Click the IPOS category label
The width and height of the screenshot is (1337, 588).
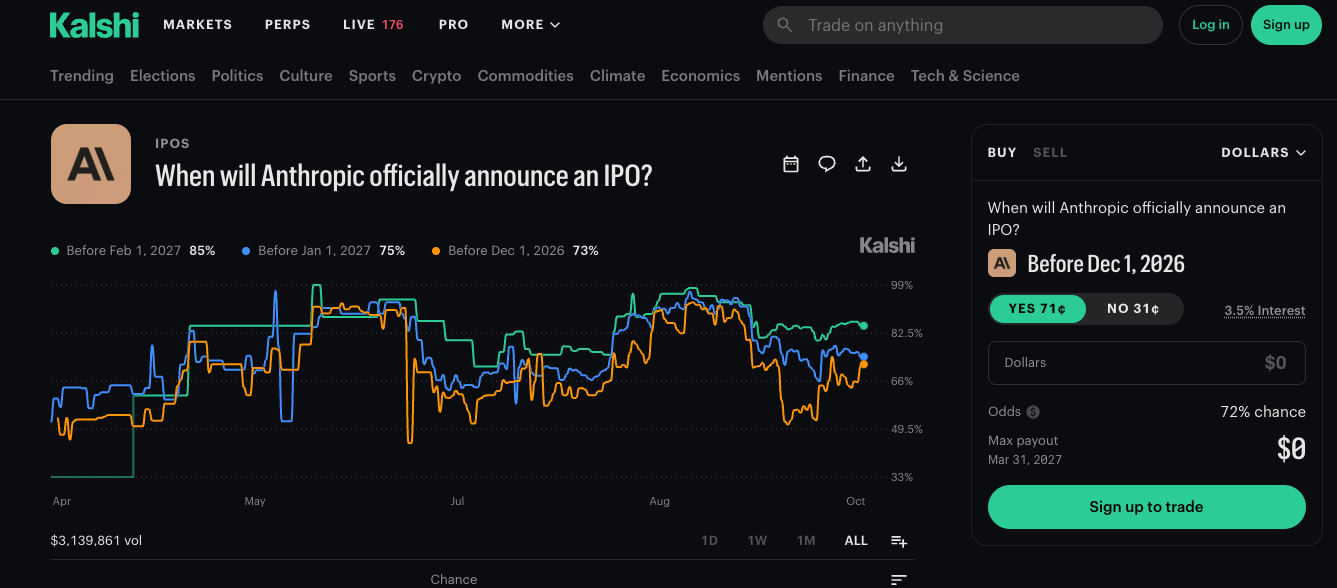tap(173, 144)
